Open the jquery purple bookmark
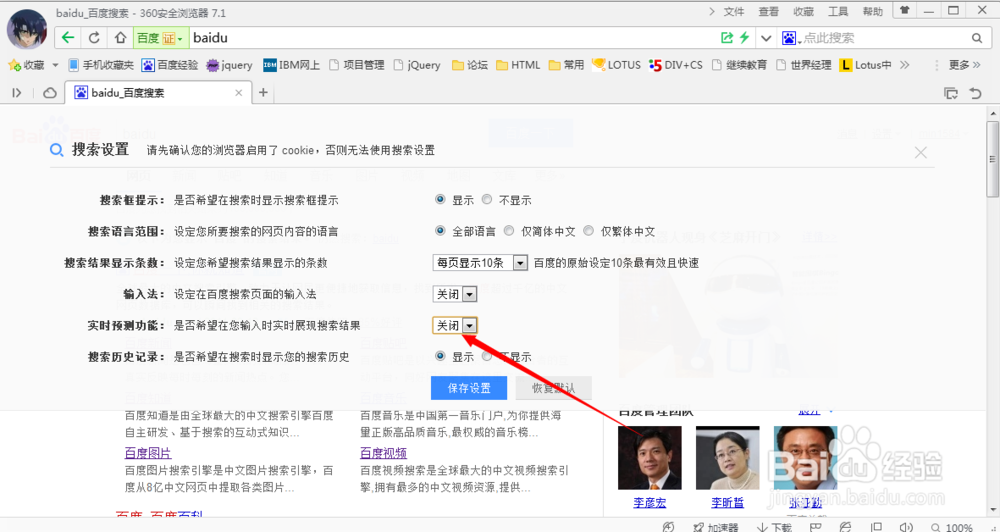Viewport: 1000px width, 532px height. click(229, 65)
